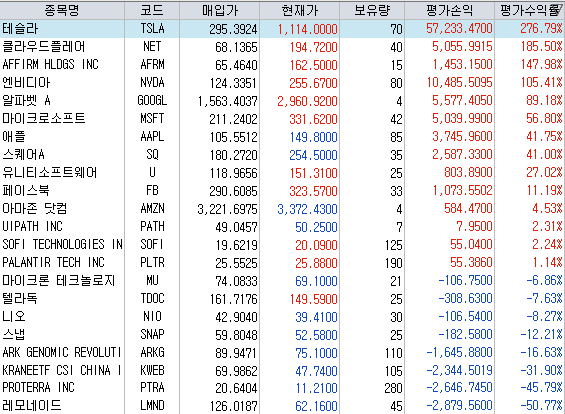Click the PATH ticker code
565x414 pixels.
(x=152, y=227)
